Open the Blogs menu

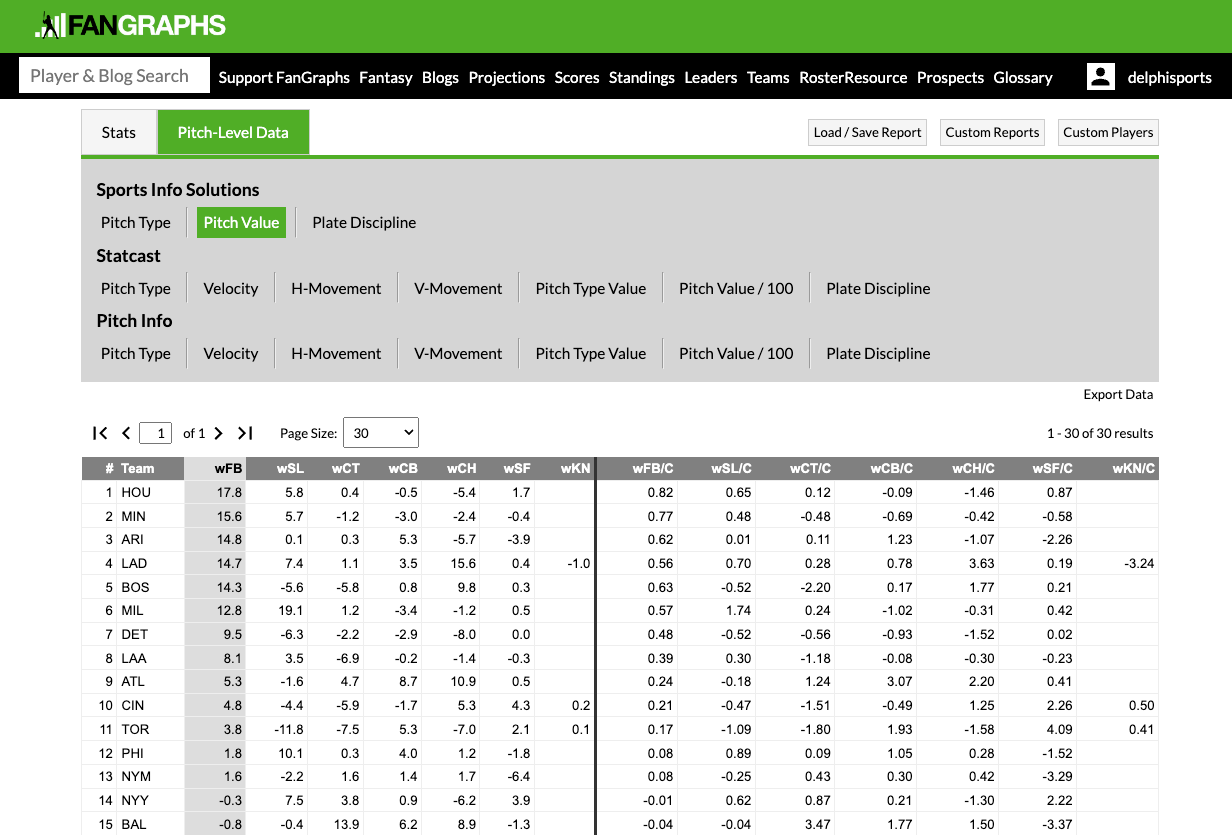(x=440, y=77)
